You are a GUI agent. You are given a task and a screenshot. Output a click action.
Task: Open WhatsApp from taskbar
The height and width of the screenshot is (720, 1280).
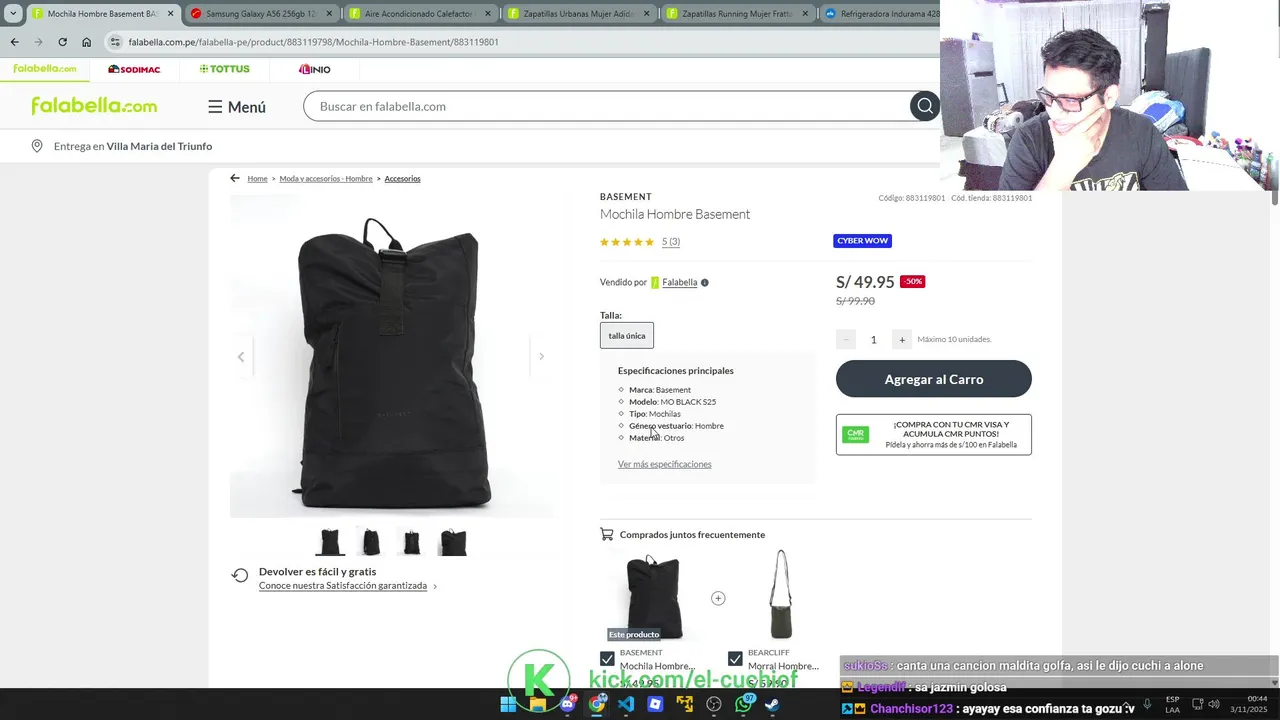point(744,704)
